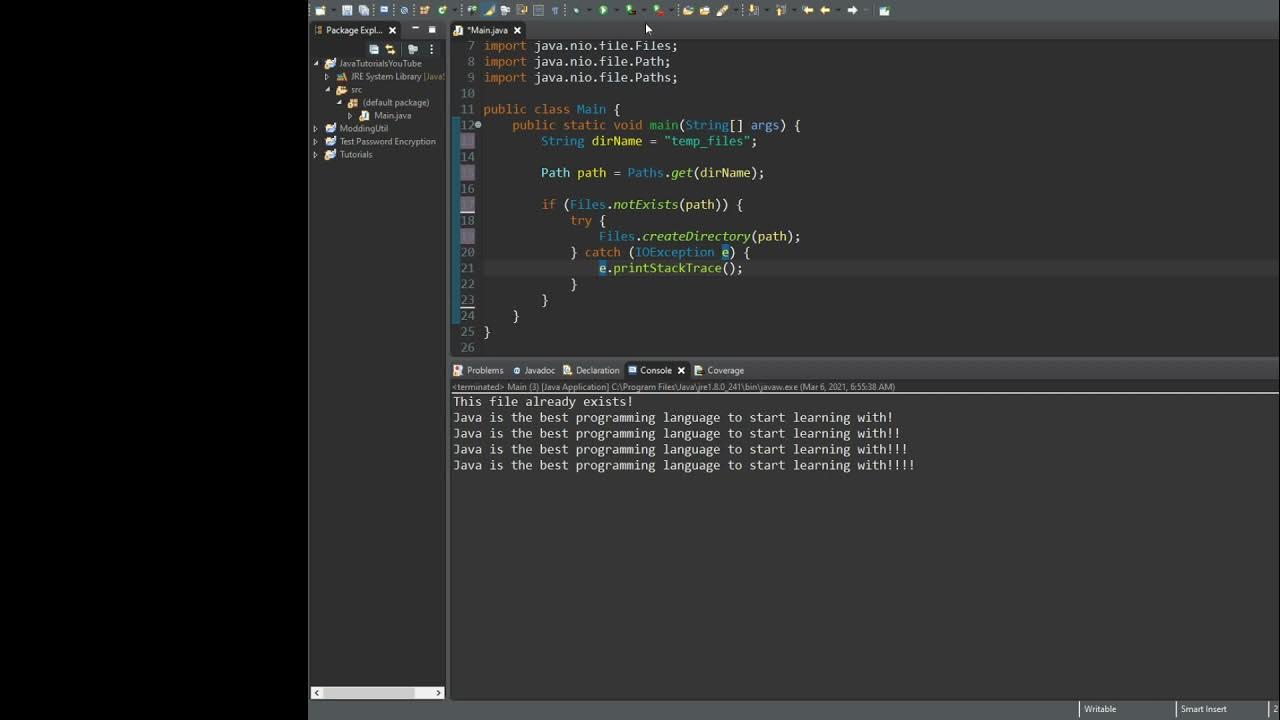Switch to the Declaration tab
The image size is (1280, 720).
pos(591,370)
